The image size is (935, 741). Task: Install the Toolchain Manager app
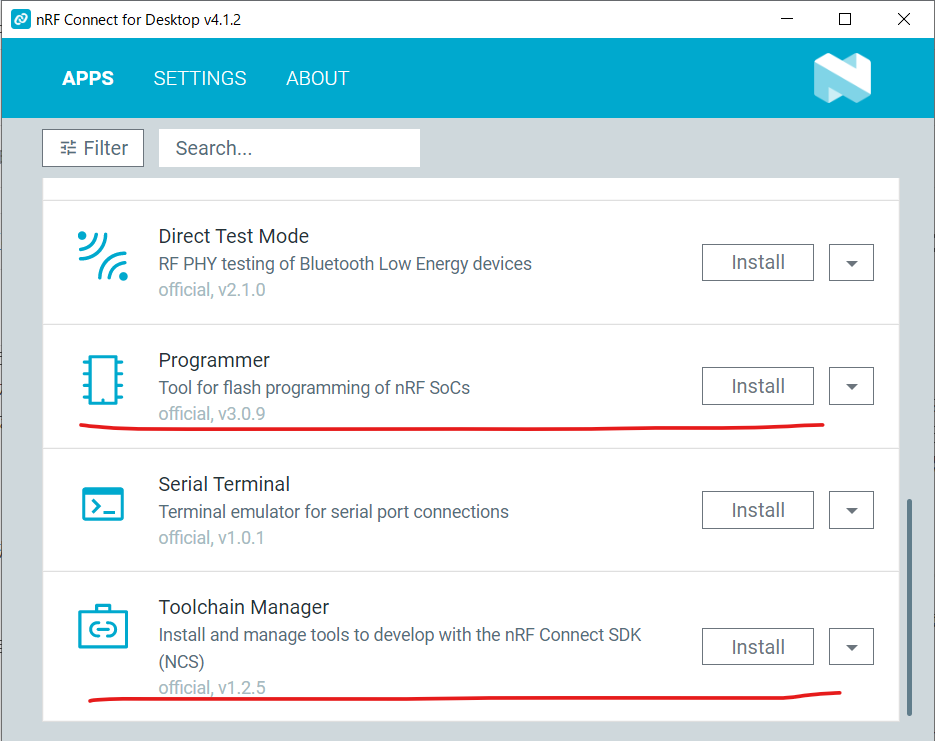tap(757, 647)
